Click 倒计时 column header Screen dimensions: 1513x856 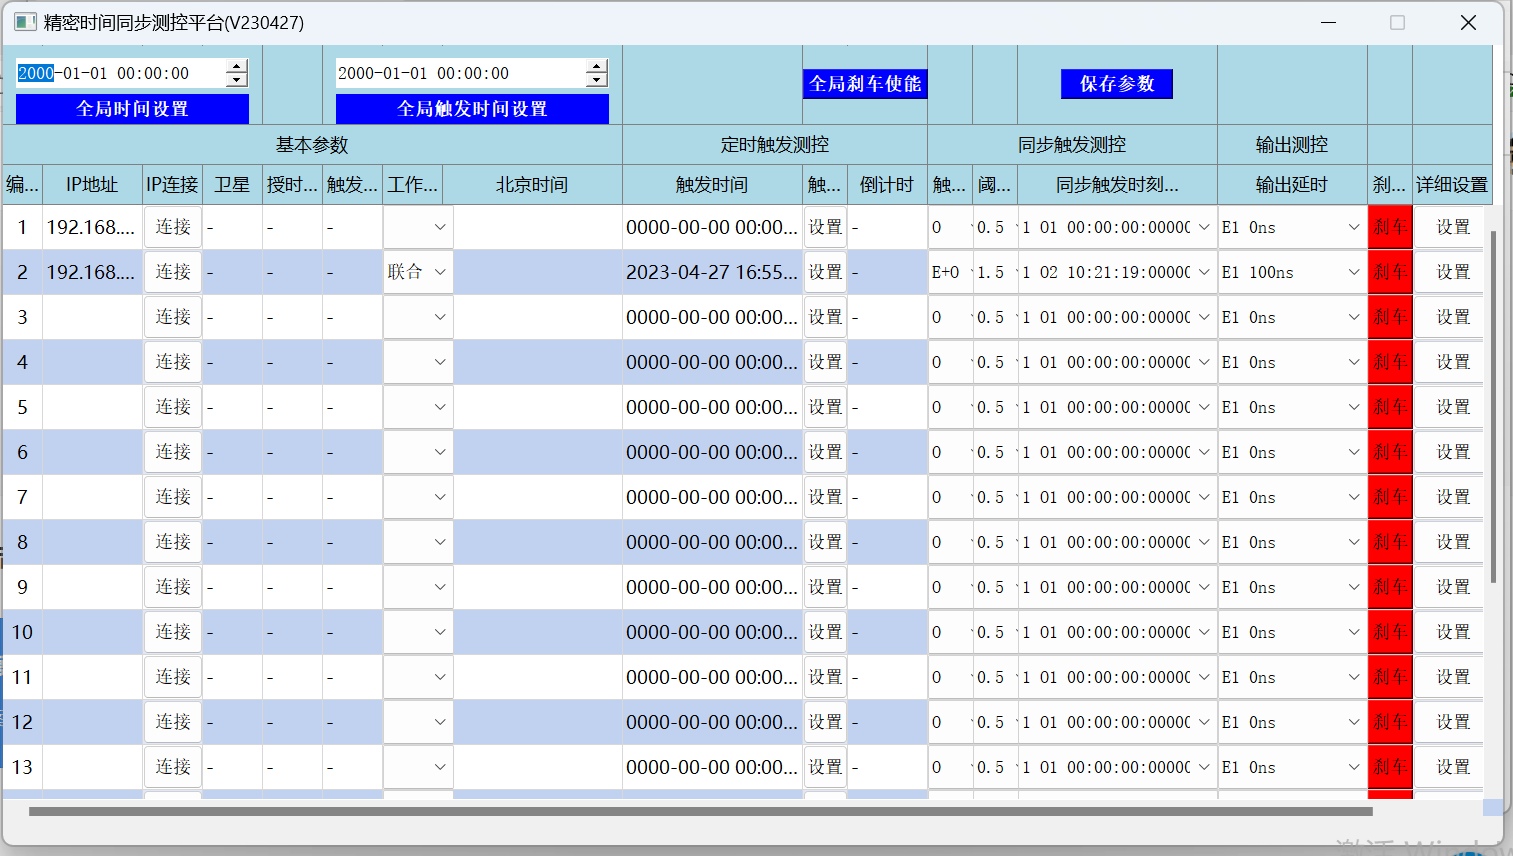(887, 185)
